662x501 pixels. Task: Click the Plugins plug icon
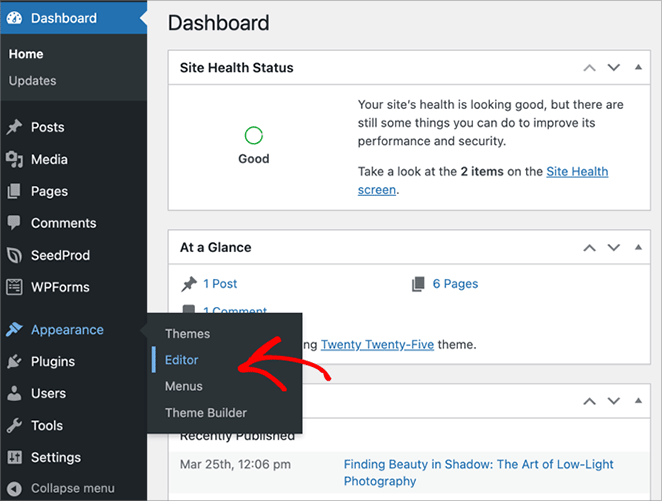click(14, 361)
